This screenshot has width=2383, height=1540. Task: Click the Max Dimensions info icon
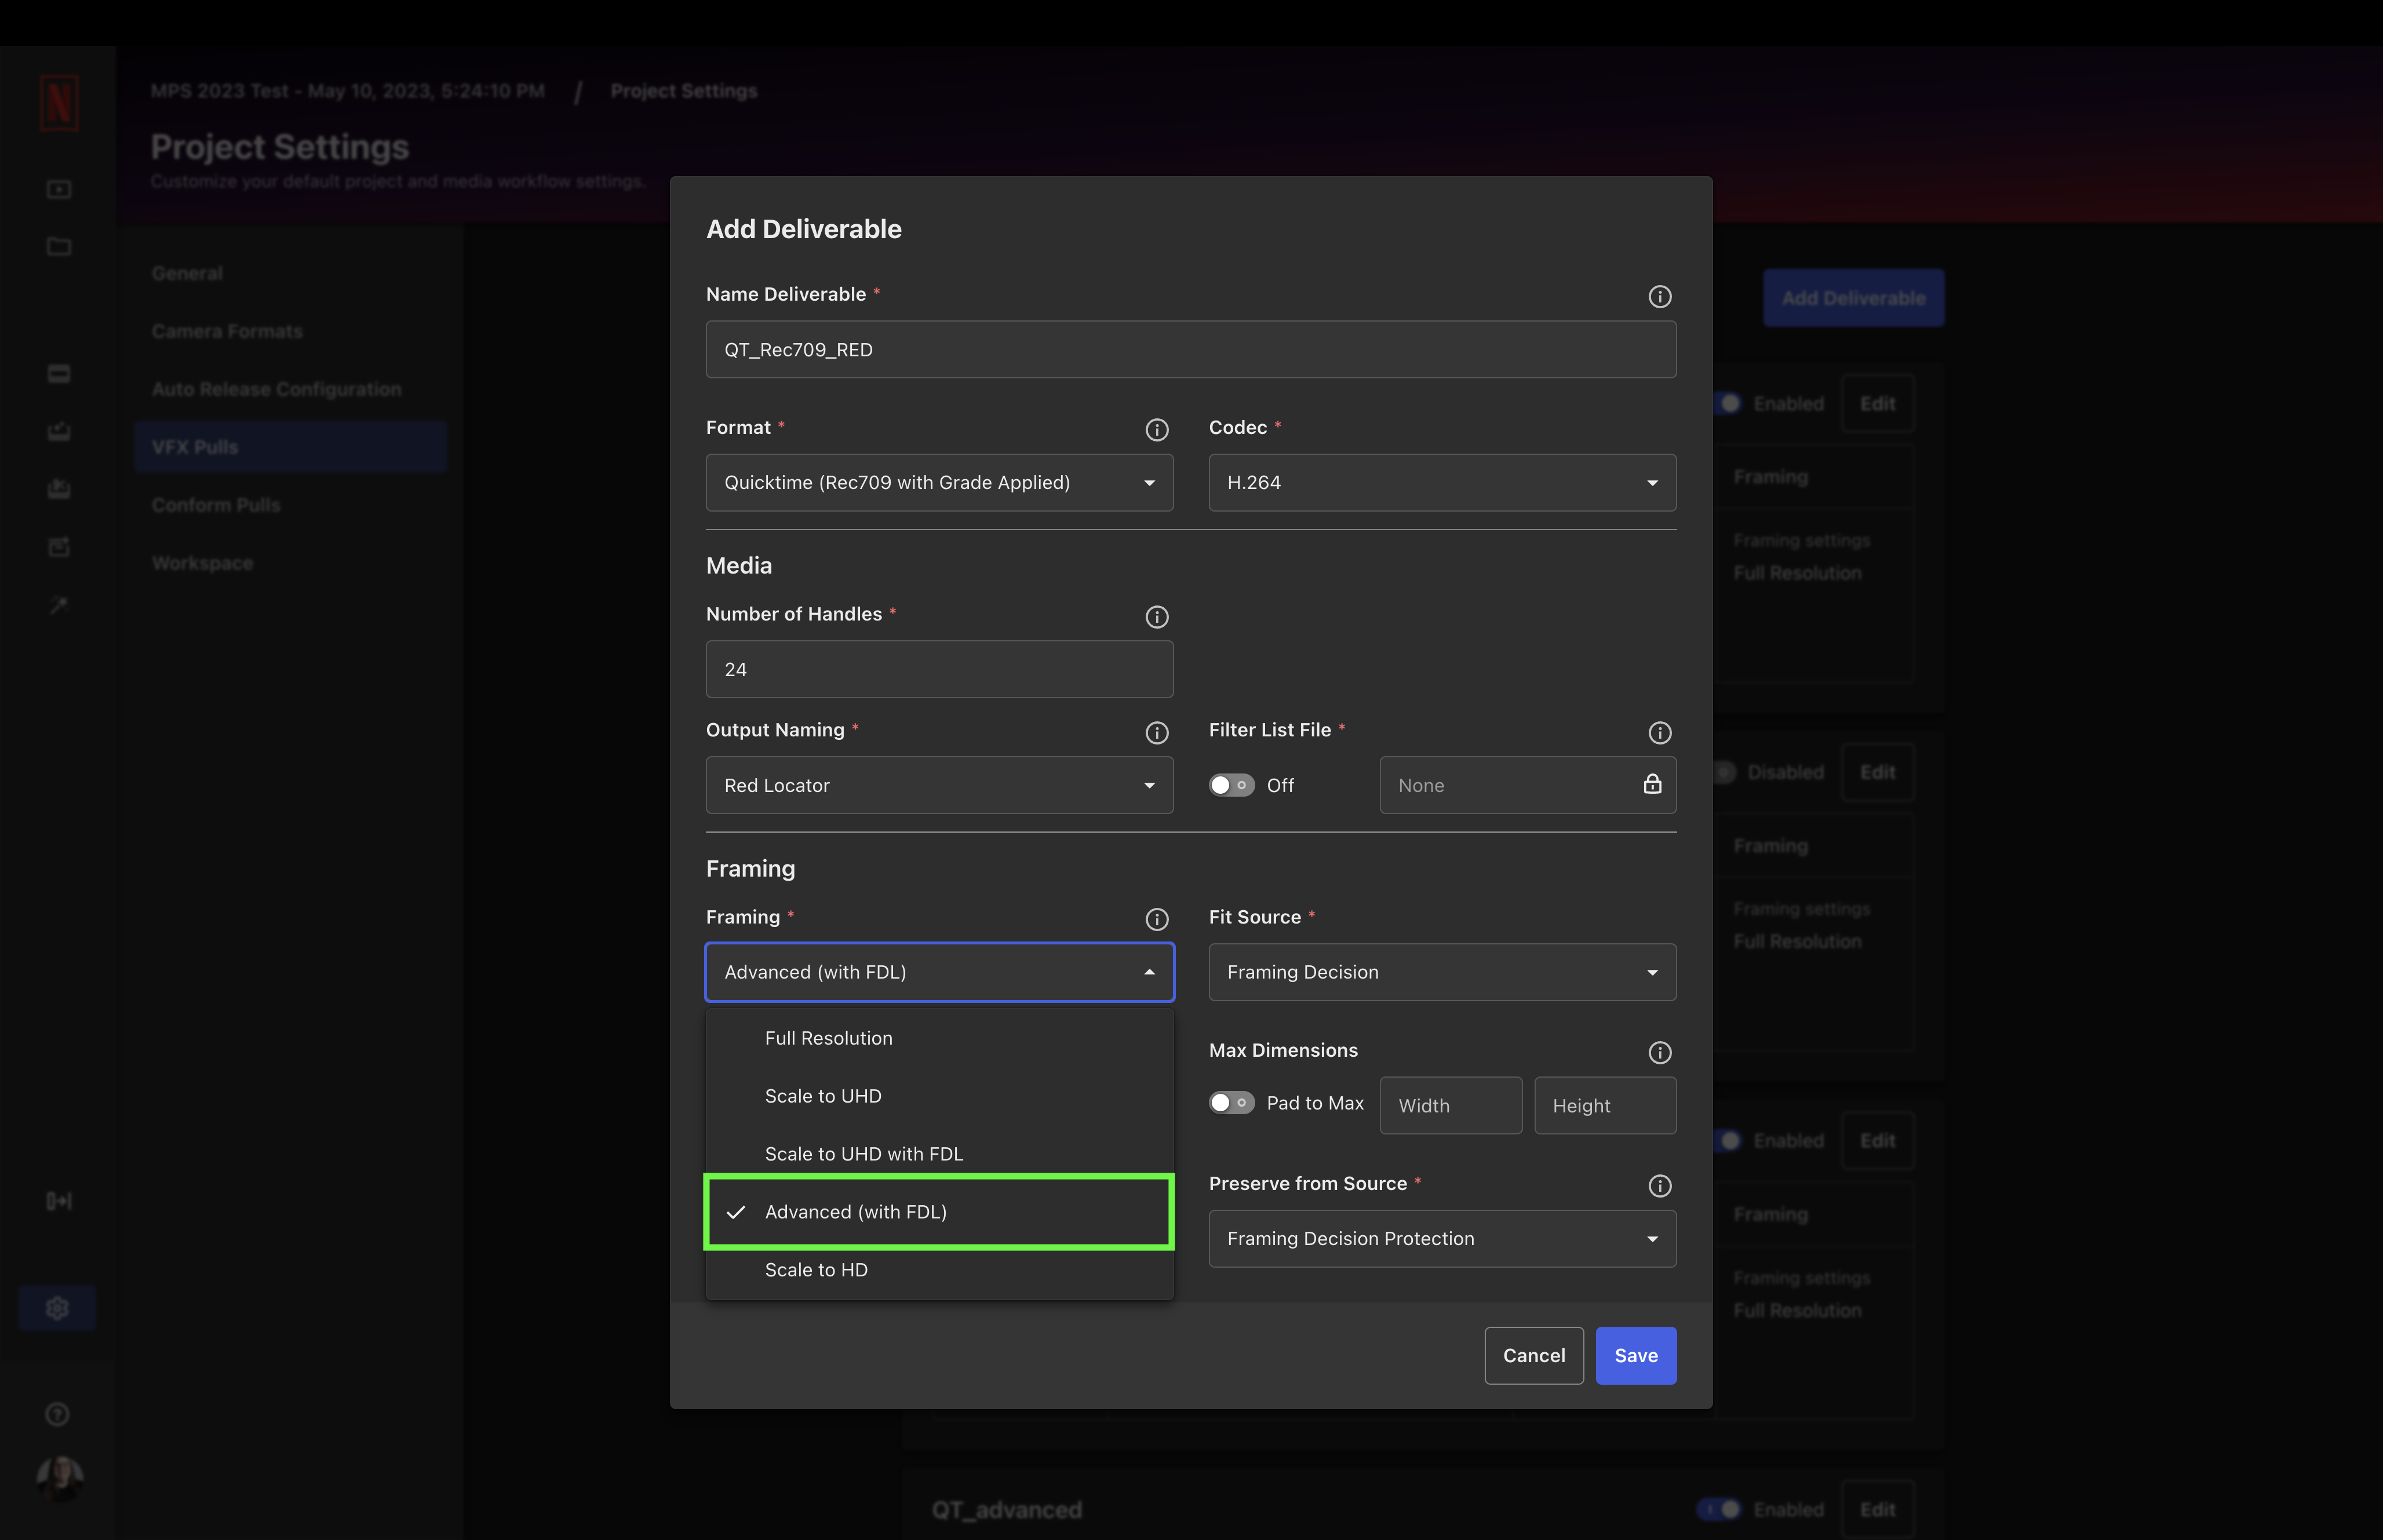[x=1659, y=1052]
